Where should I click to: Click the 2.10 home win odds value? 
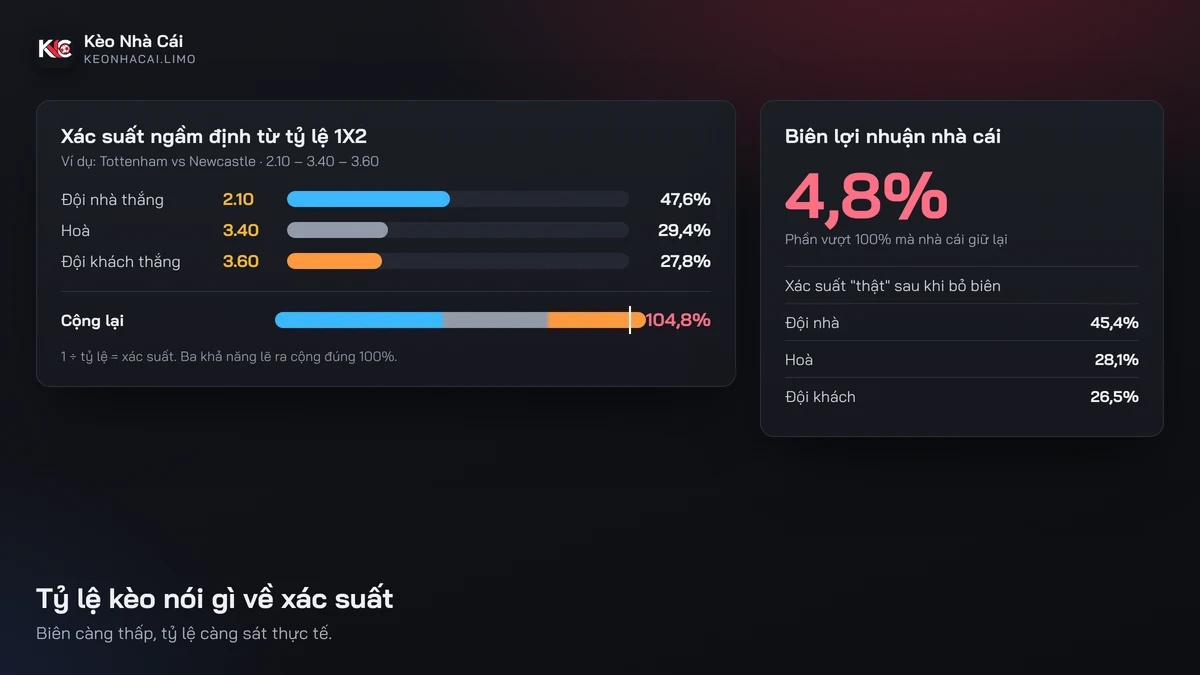[238, 199]
